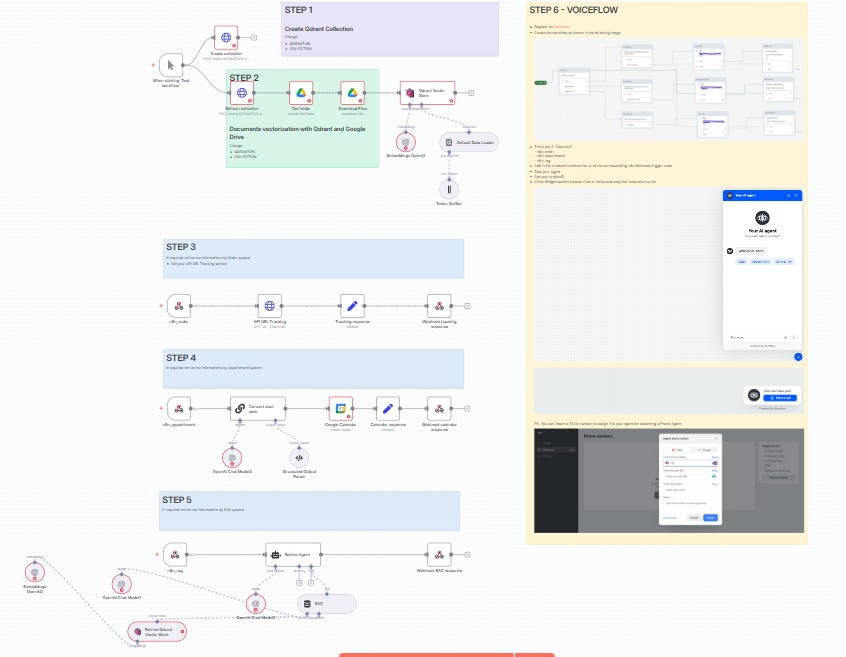Image resolution: width=846 pixels, height=657 pixels.
Task: Open the Default Data Loader node
Action: (468, 142)
